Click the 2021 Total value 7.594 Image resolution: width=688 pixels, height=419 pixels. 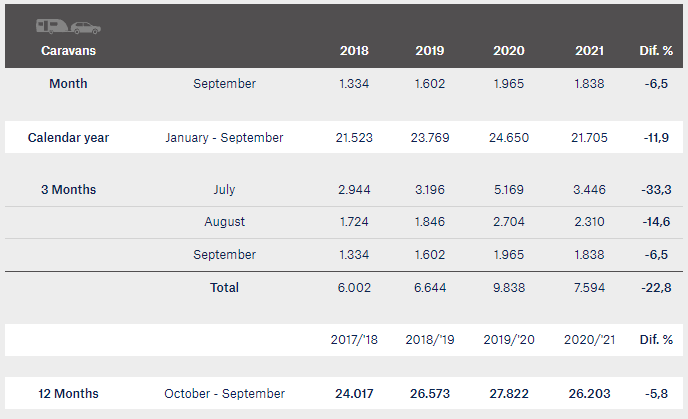tap(589, 288)
